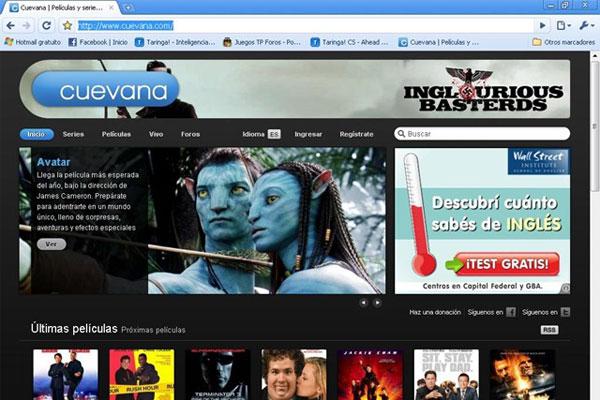Screen dimensions: 600x400
Task: Open the Facebook | Inicio bookmark
Action: coord(98,42)
